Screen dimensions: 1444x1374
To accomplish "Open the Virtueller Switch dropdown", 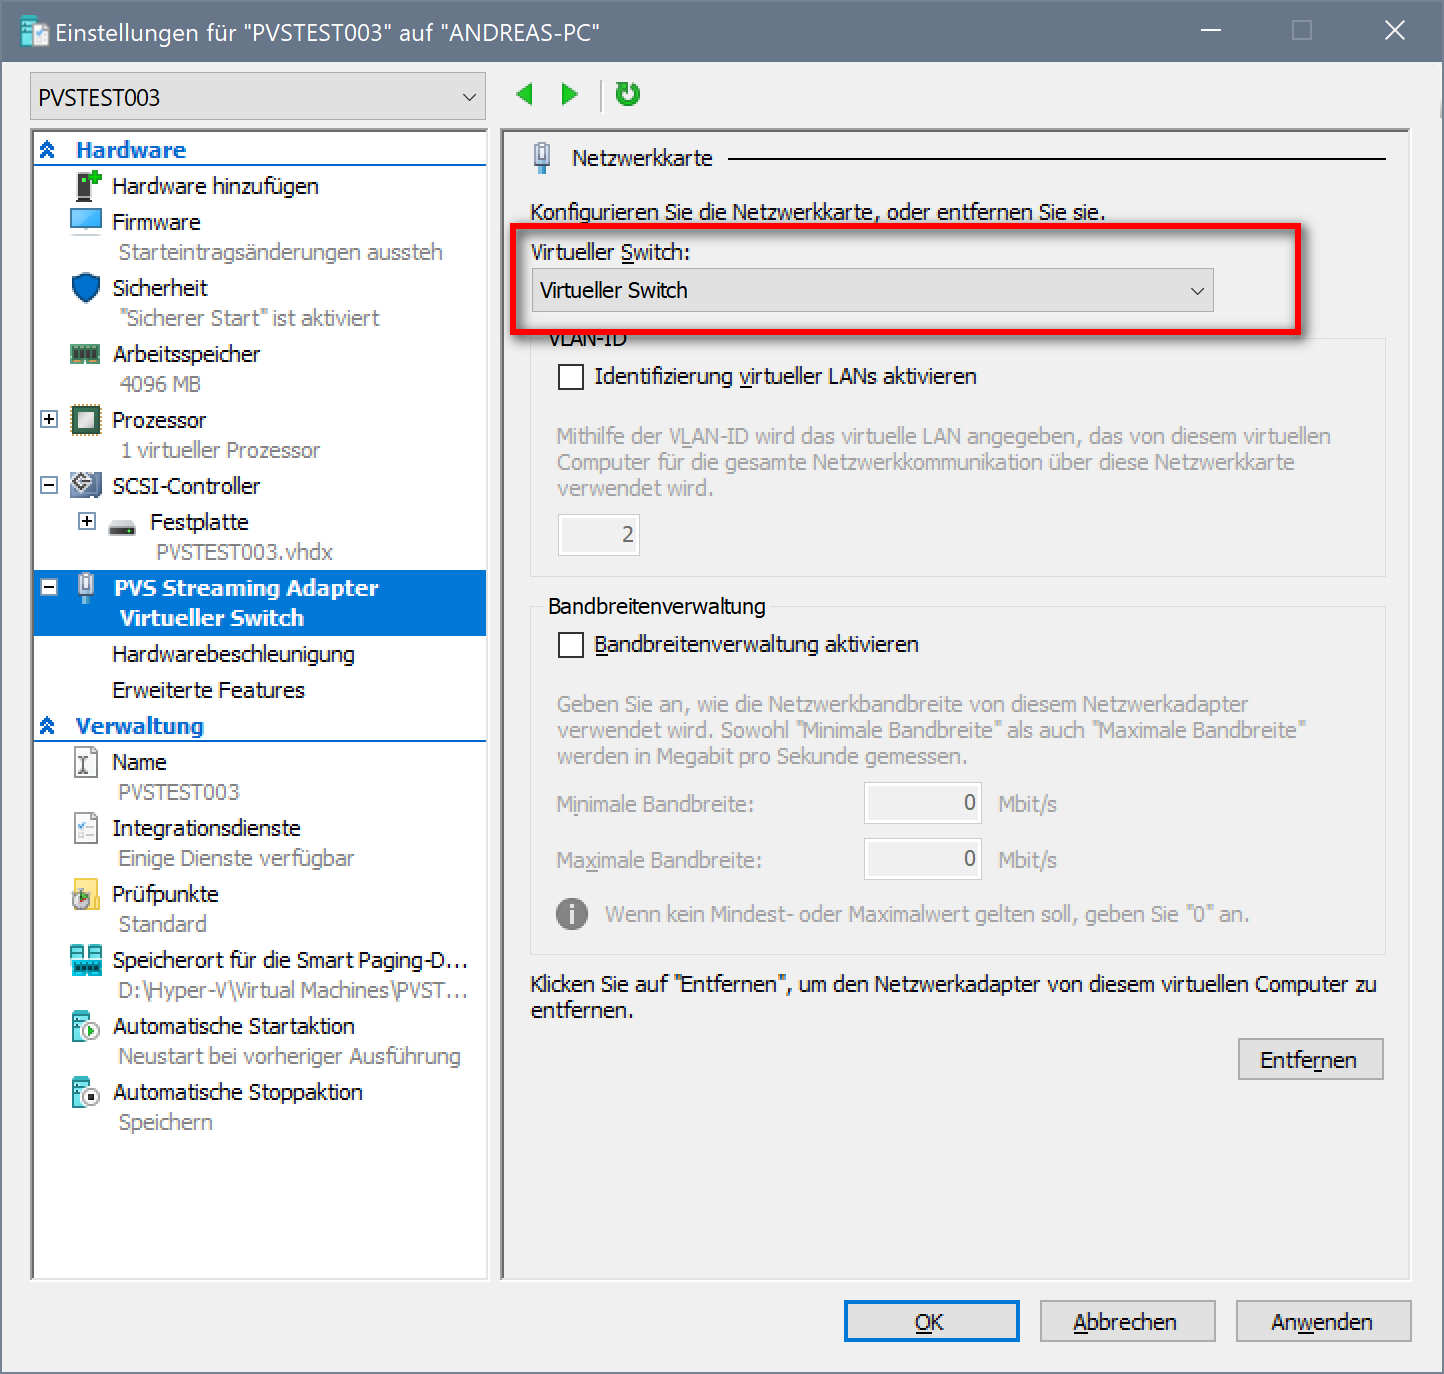I will (x=872, y=291).
